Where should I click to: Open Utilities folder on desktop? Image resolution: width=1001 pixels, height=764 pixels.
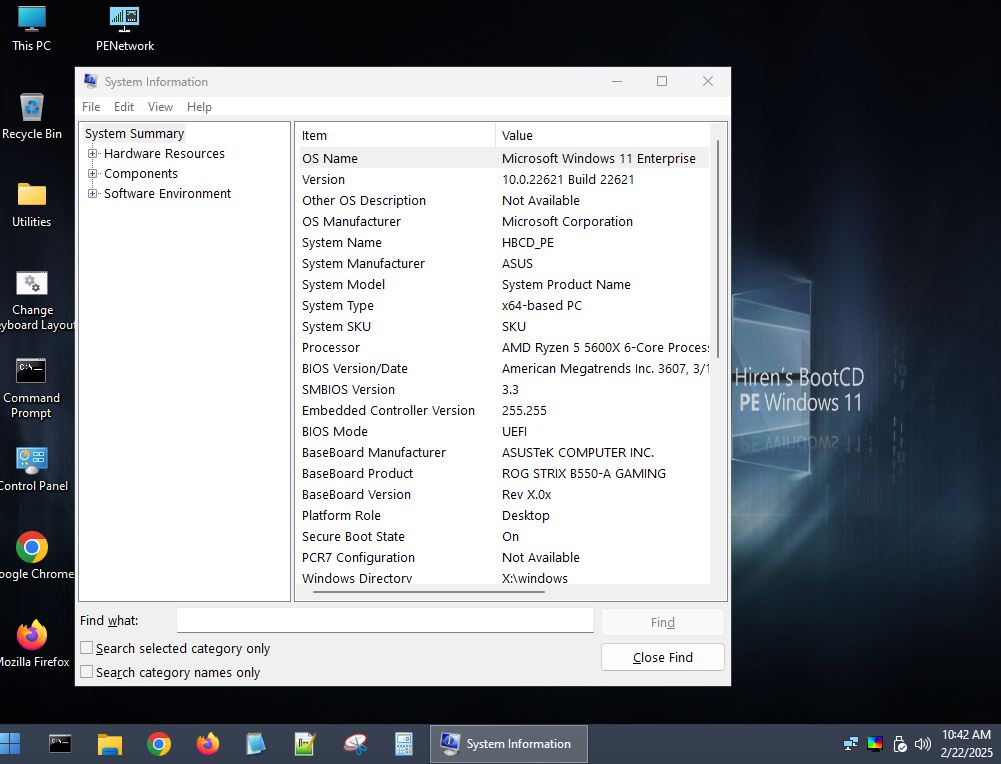click(31, 204)
